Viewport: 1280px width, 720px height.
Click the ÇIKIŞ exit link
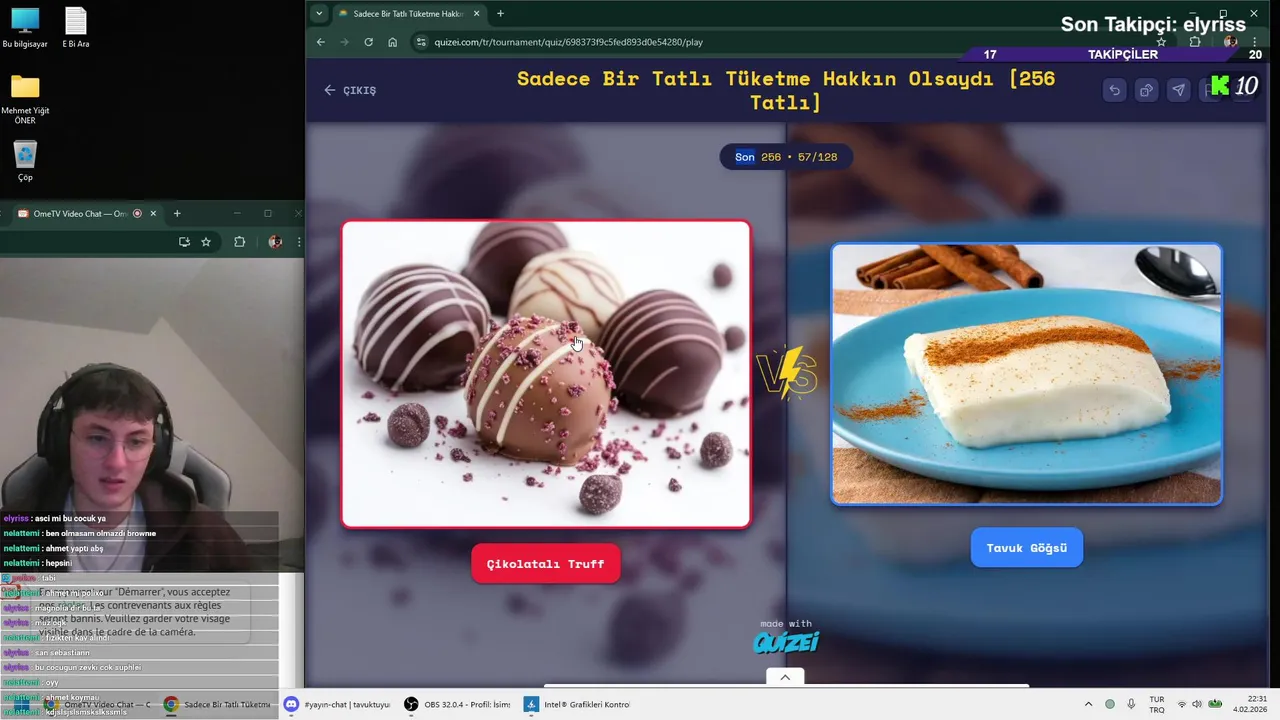tap(350, 90)
